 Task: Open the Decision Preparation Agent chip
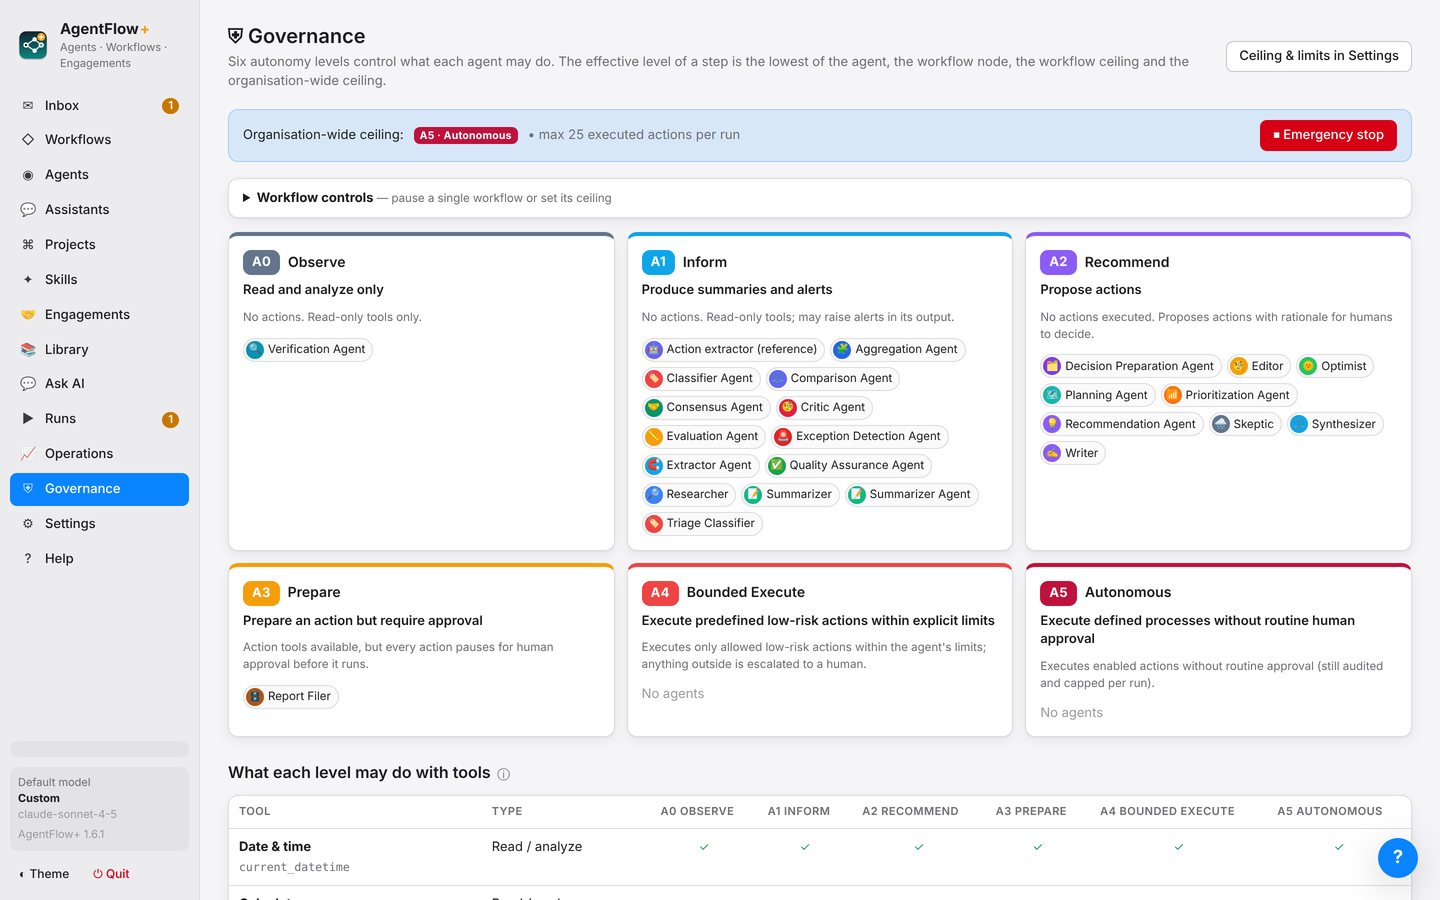pyautogui.click(x=1131, y=366)
